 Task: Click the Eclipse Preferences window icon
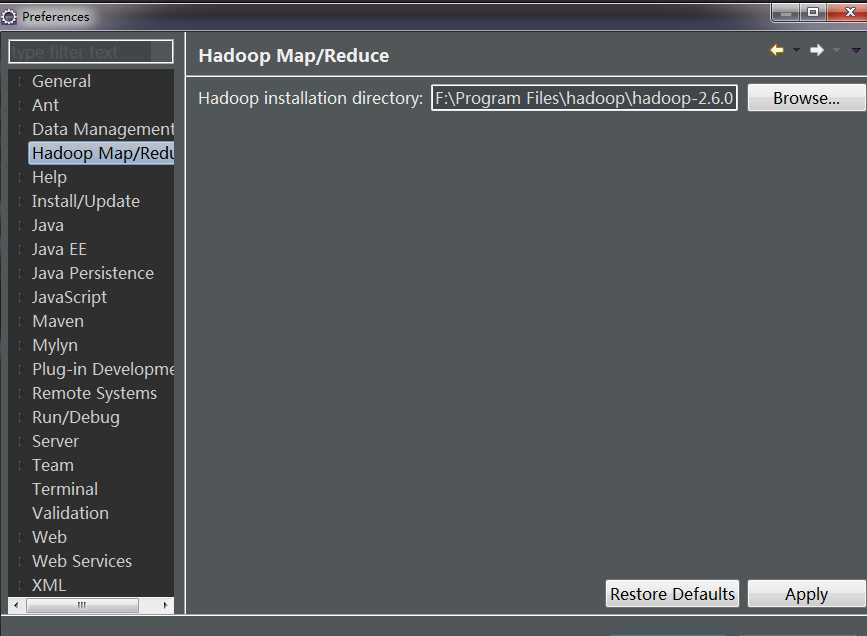point(9,17)
